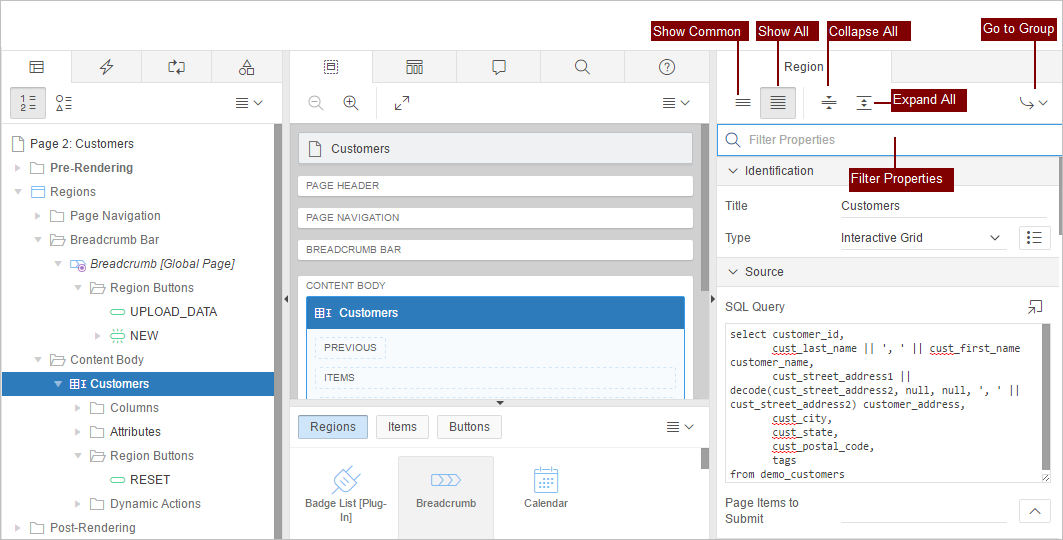Switch to the Shared Components tab icon

click(x=246, y=67)
